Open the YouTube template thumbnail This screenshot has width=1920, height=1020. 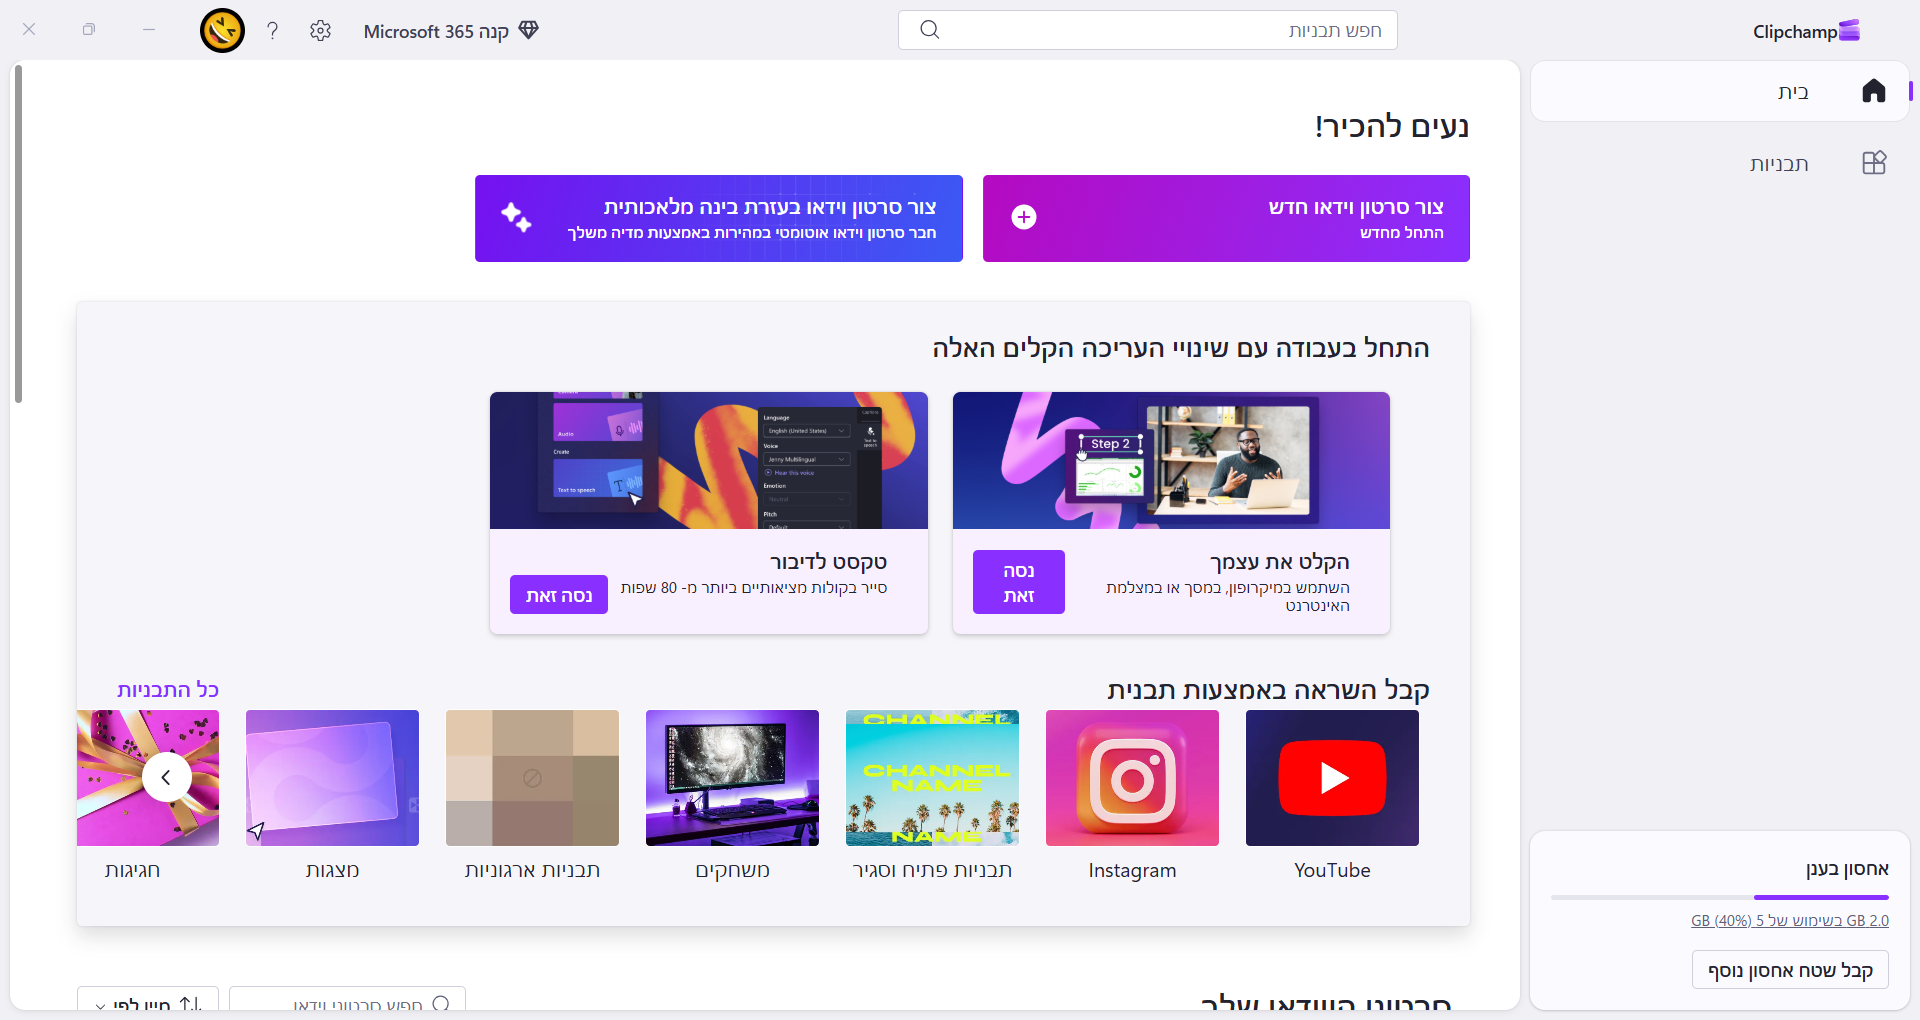click(x=1332, y=778)
